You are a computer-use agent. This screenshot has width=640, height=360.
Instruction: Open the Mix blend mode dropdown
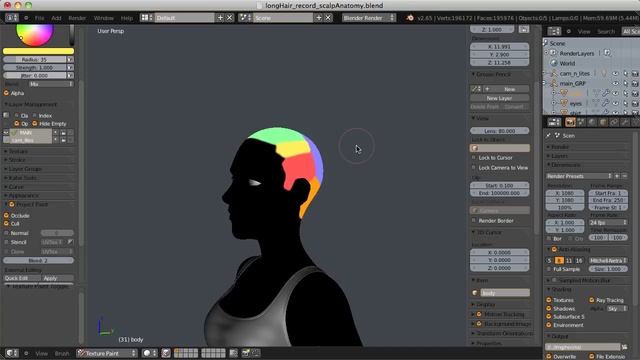51,84
